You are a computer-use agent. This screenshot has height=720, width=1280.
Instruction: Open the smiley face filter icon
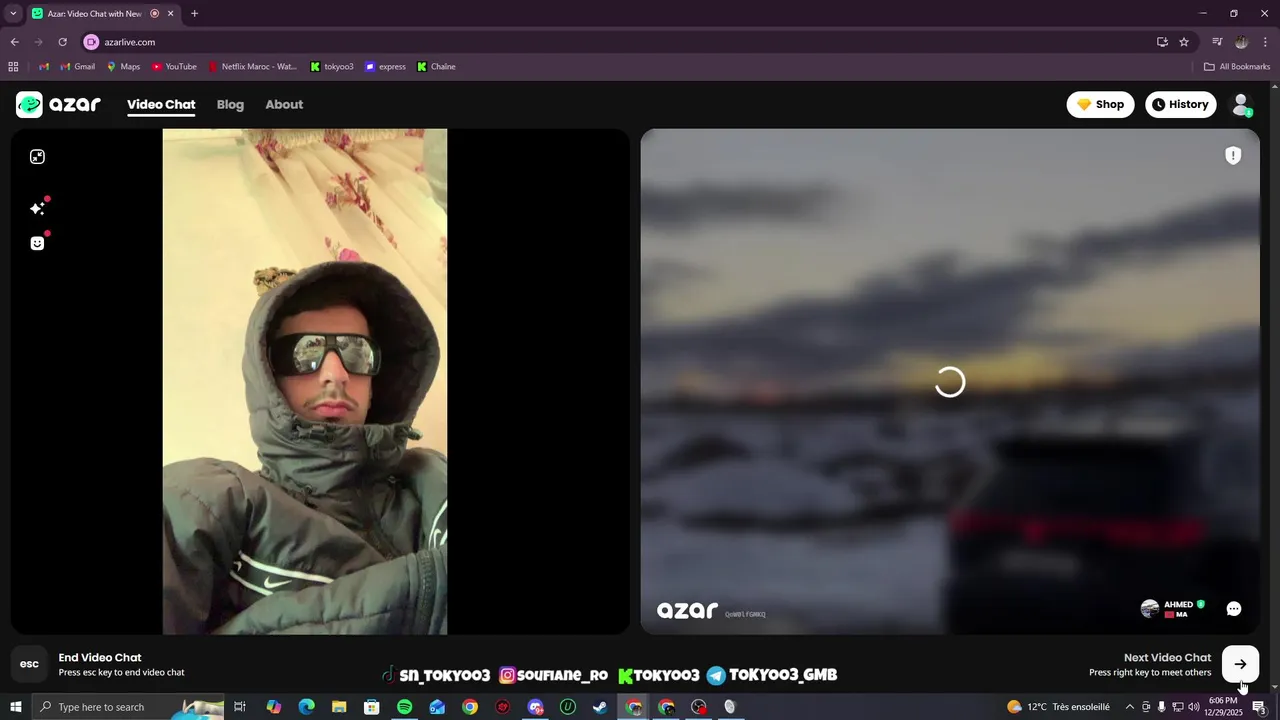point(37,243)
